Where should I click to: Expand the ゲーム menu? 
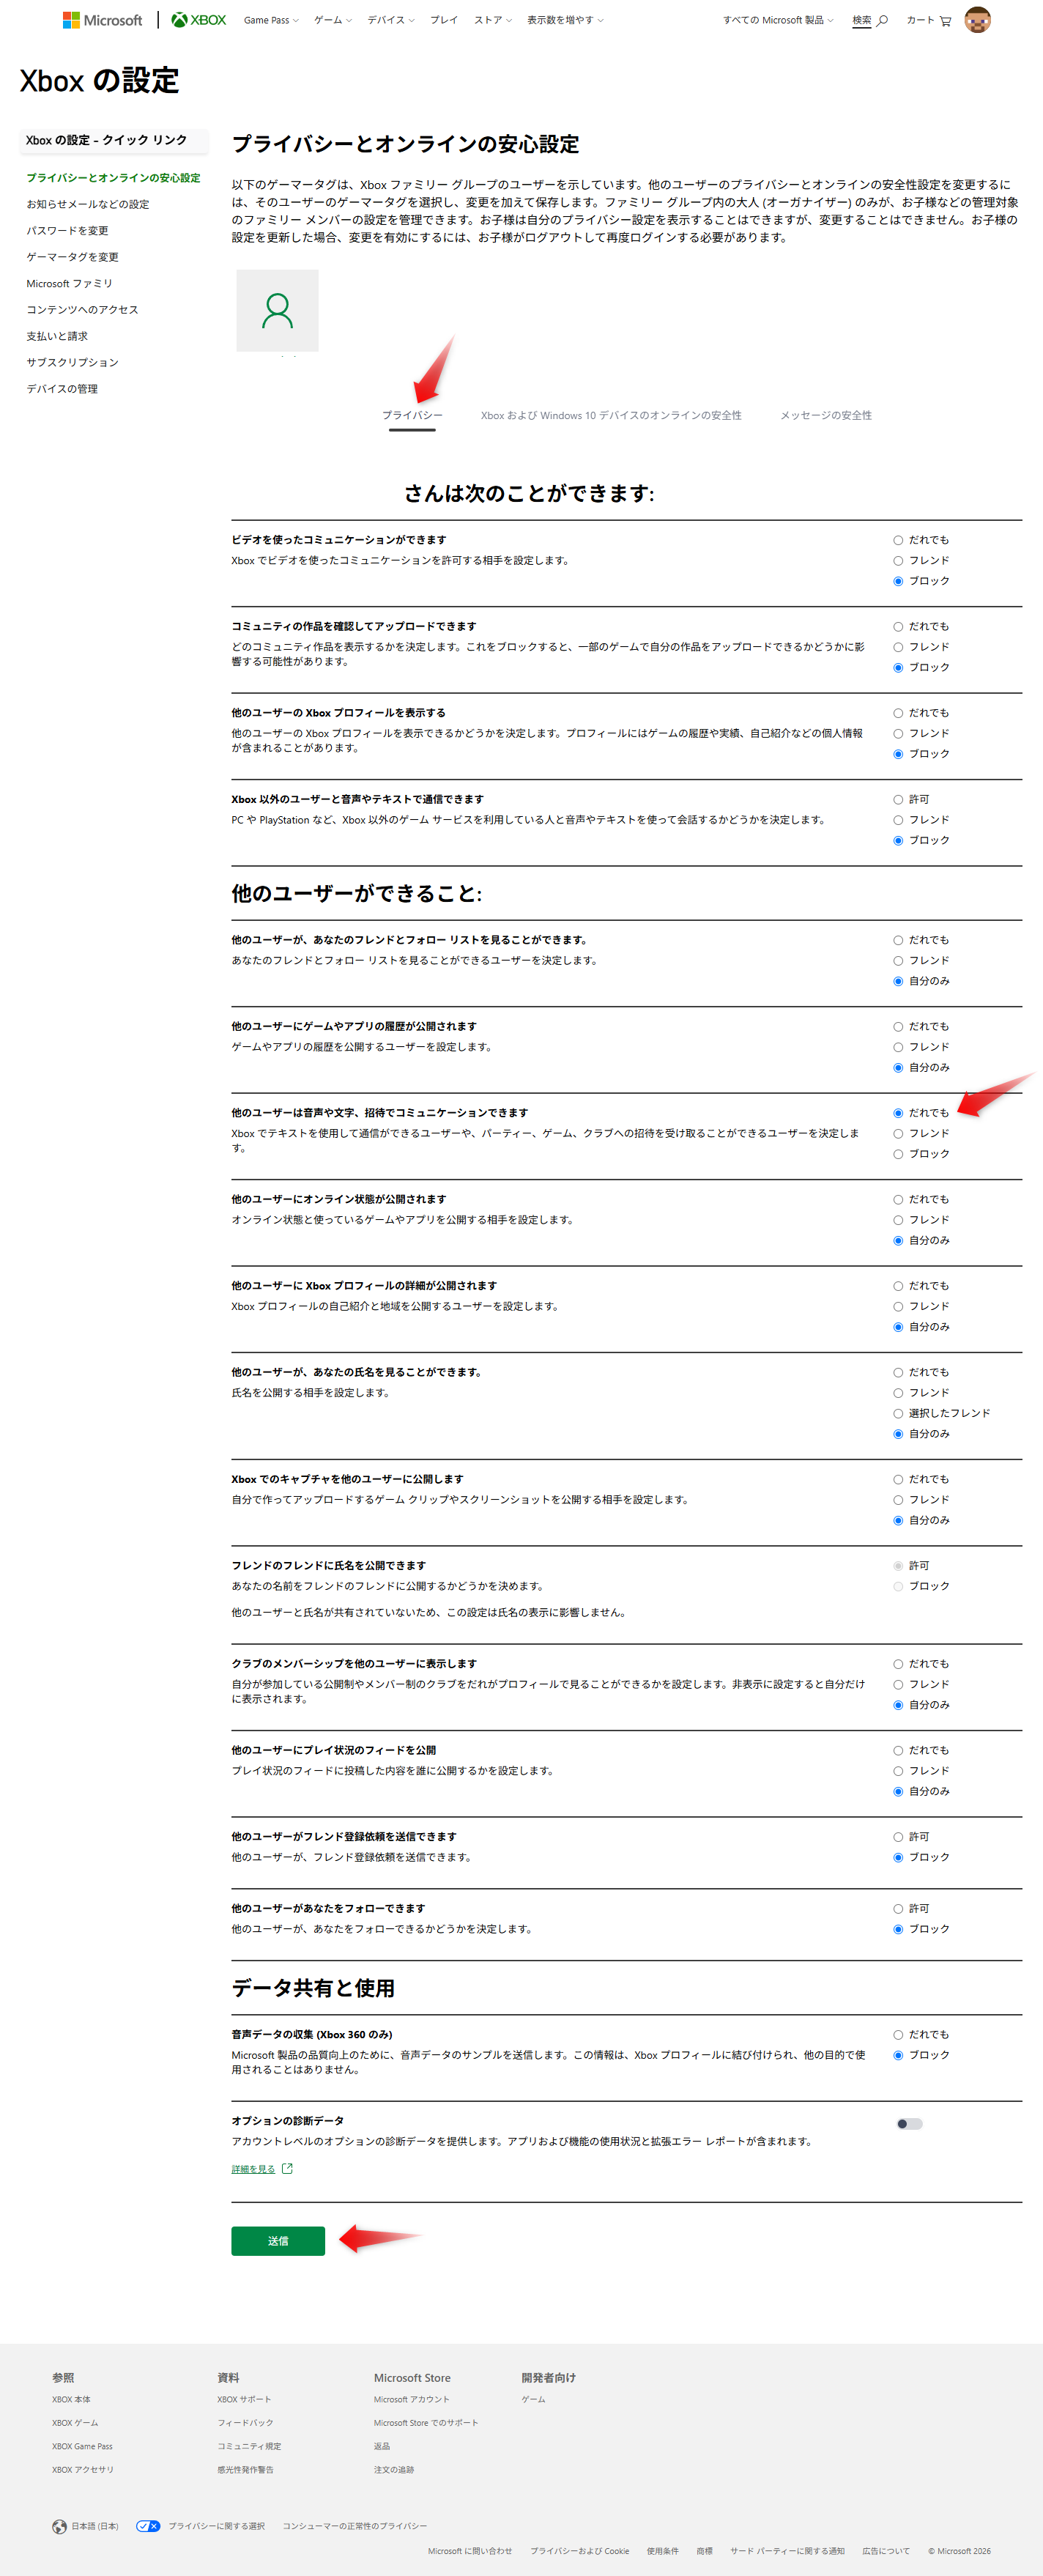[x=333, y=20]
